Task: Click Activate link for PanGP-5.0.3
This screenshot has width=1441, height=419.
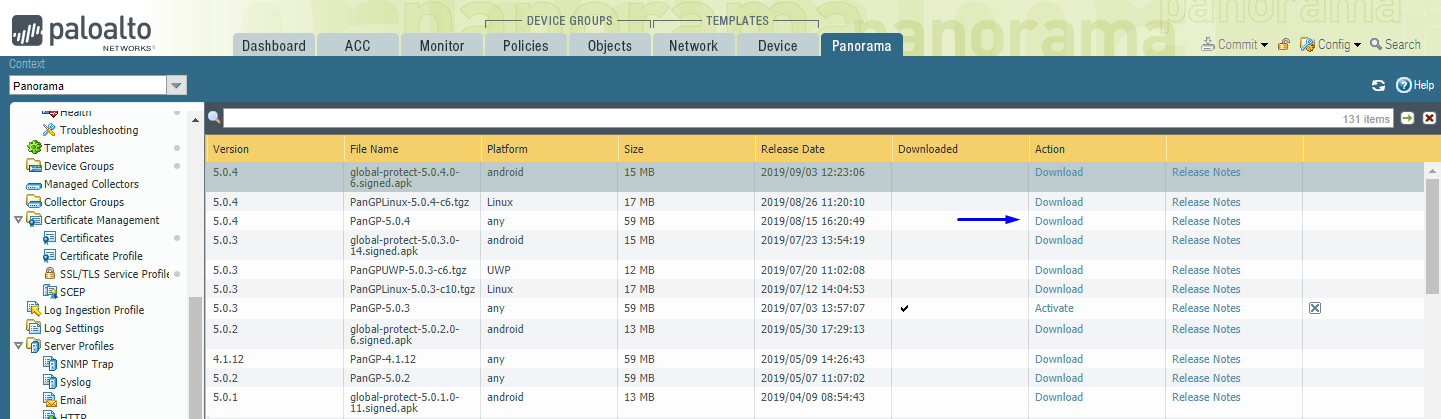Action: (1054, 308)
